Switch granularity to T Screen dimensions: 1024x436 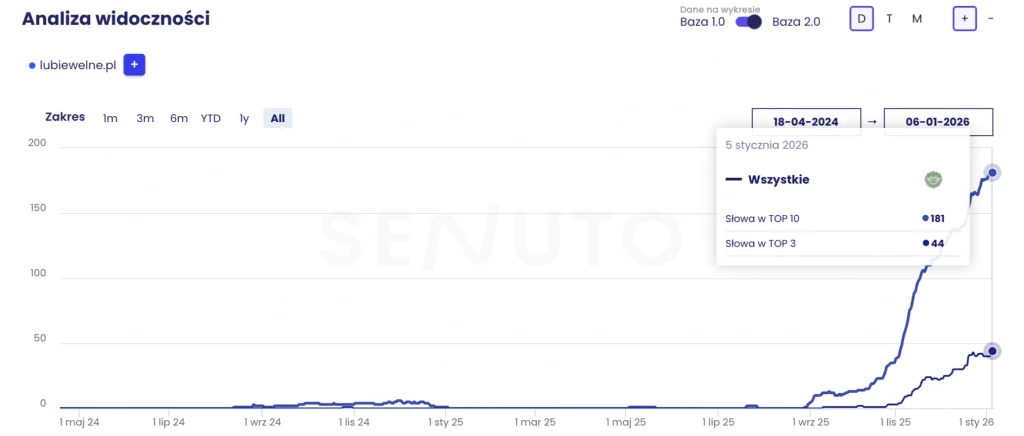pyautogui.click(x=889, y=19)
